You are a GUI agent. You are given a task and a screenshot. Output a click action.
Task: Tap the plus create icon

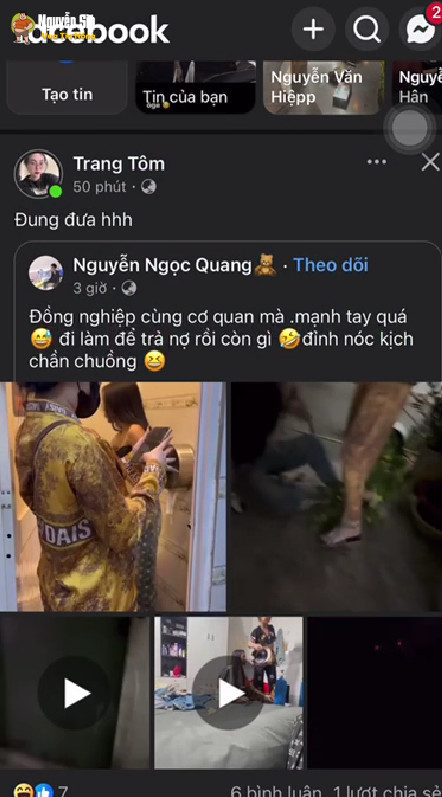[313, 29]
